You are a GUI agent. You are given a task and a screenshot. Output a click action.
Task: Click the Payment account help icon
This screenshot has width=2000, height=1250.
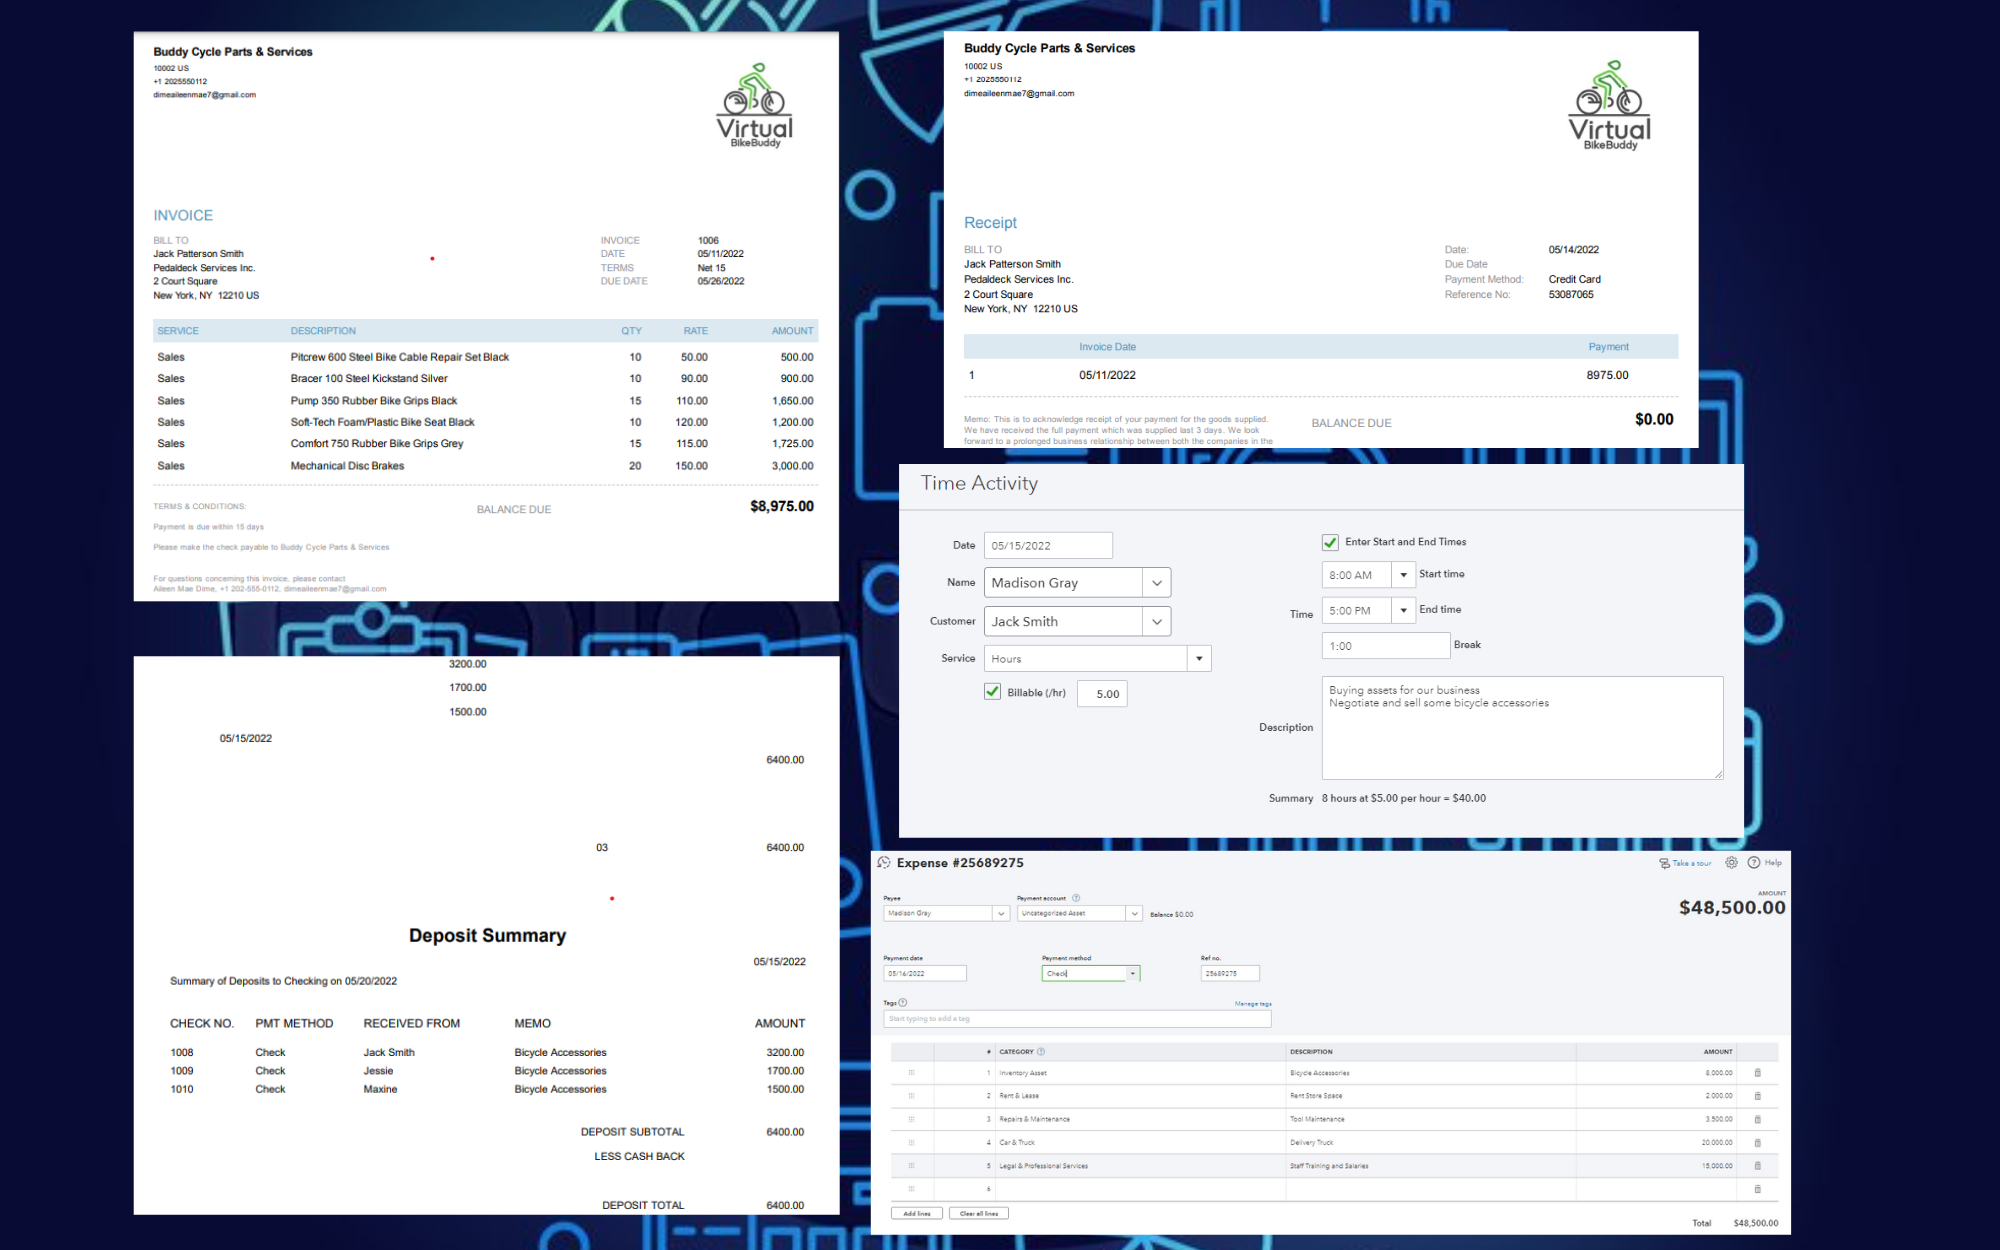tap(1076, 898)
